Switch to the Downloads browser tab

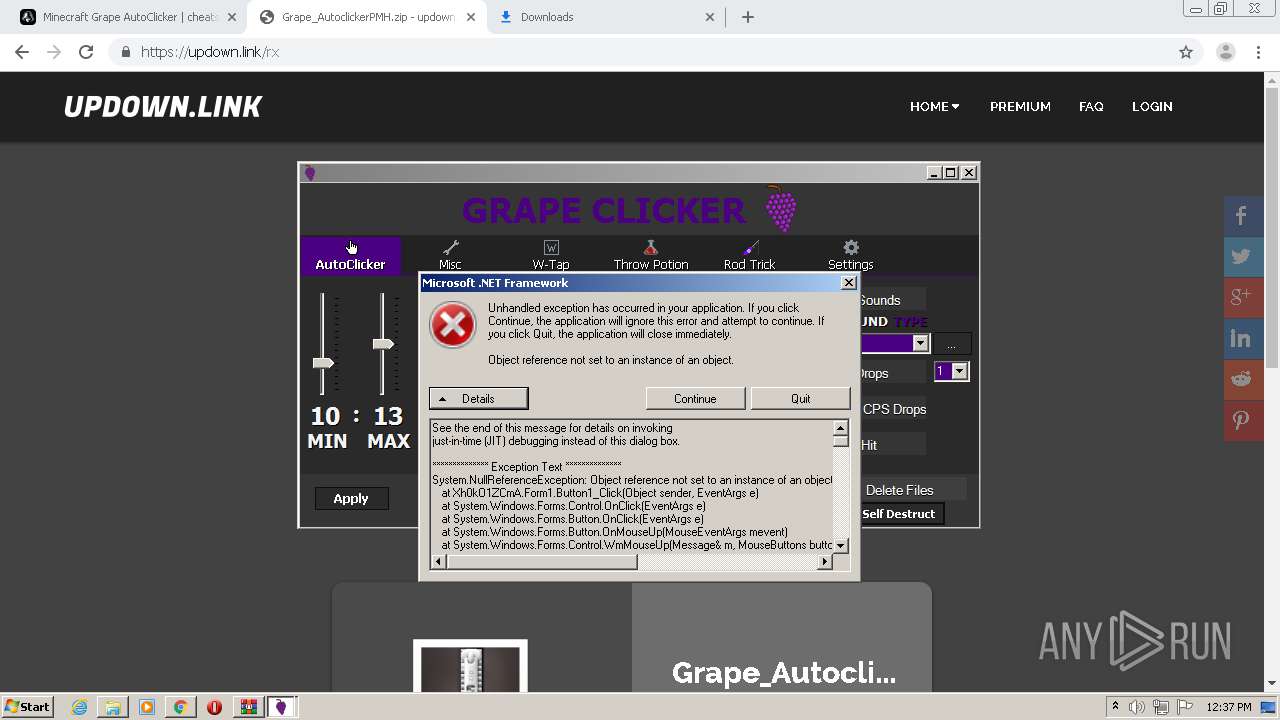pyautogui.click(x=607, y=17)
